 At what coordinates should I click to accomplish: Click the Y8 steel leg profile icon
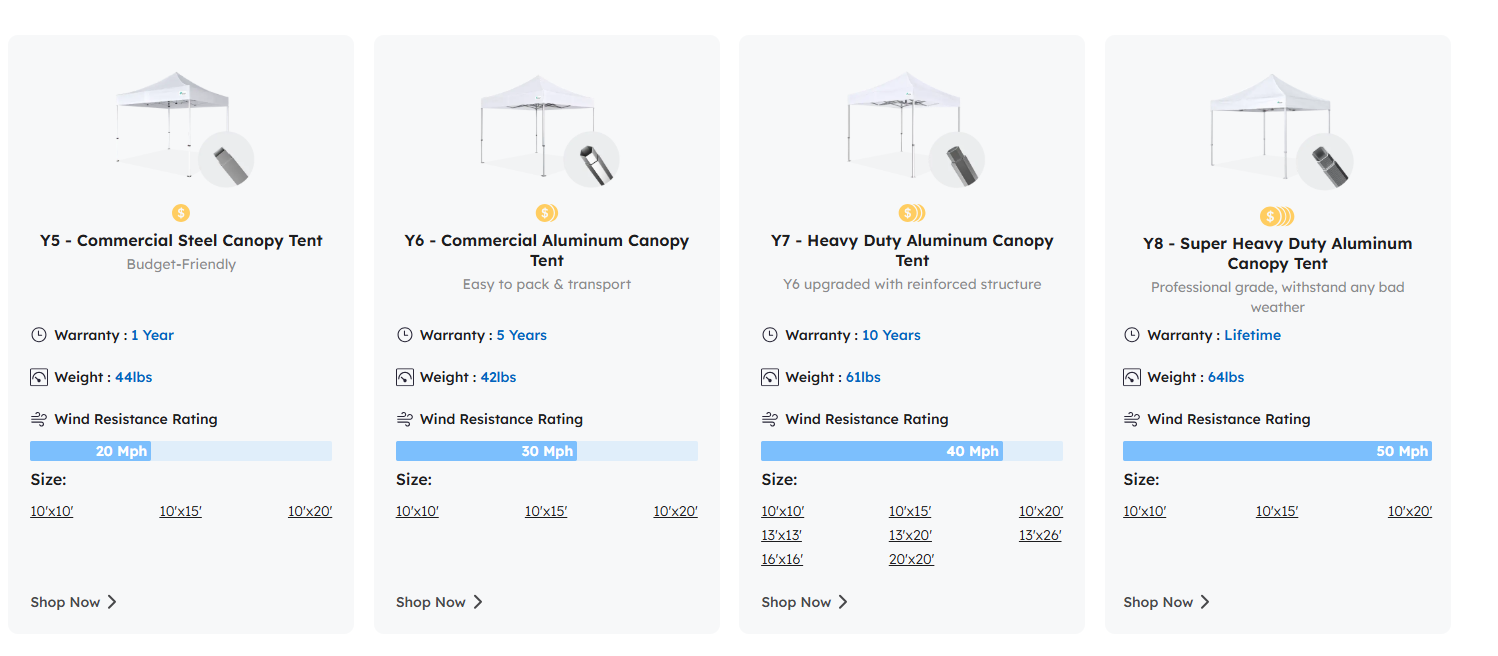coord(1324,161)
